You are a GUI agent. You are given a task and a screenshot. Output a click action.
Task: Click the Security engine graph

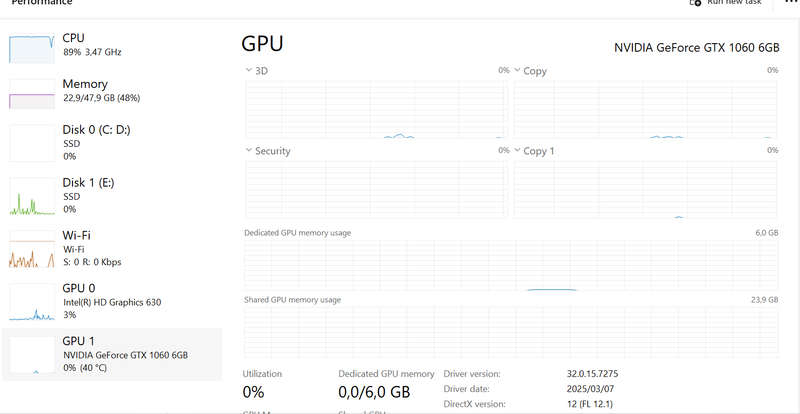pos(377,189)
